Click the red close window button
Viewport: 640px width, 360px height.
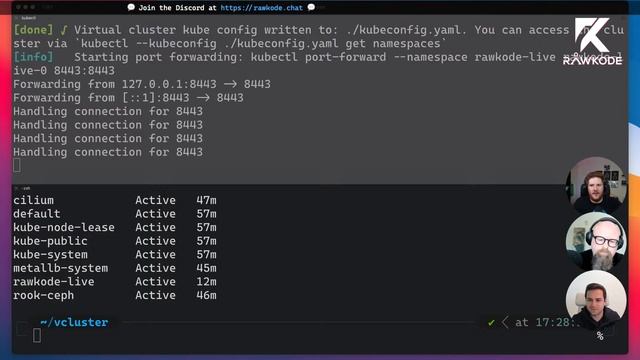18,7
